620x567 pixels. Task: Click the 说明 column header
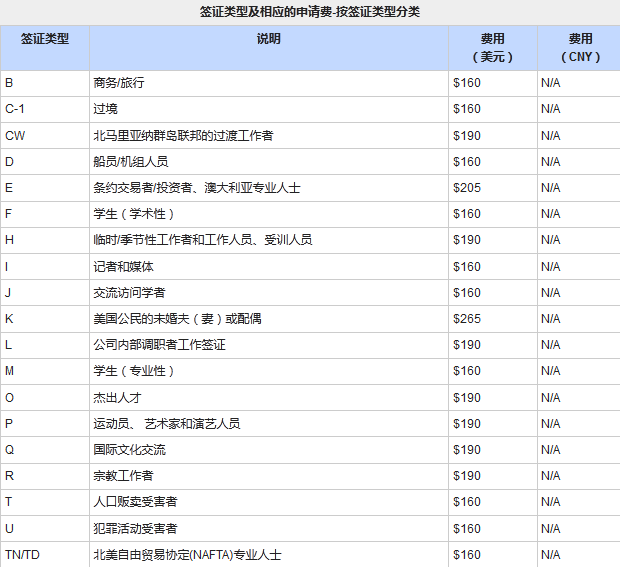tap(268, 39)
